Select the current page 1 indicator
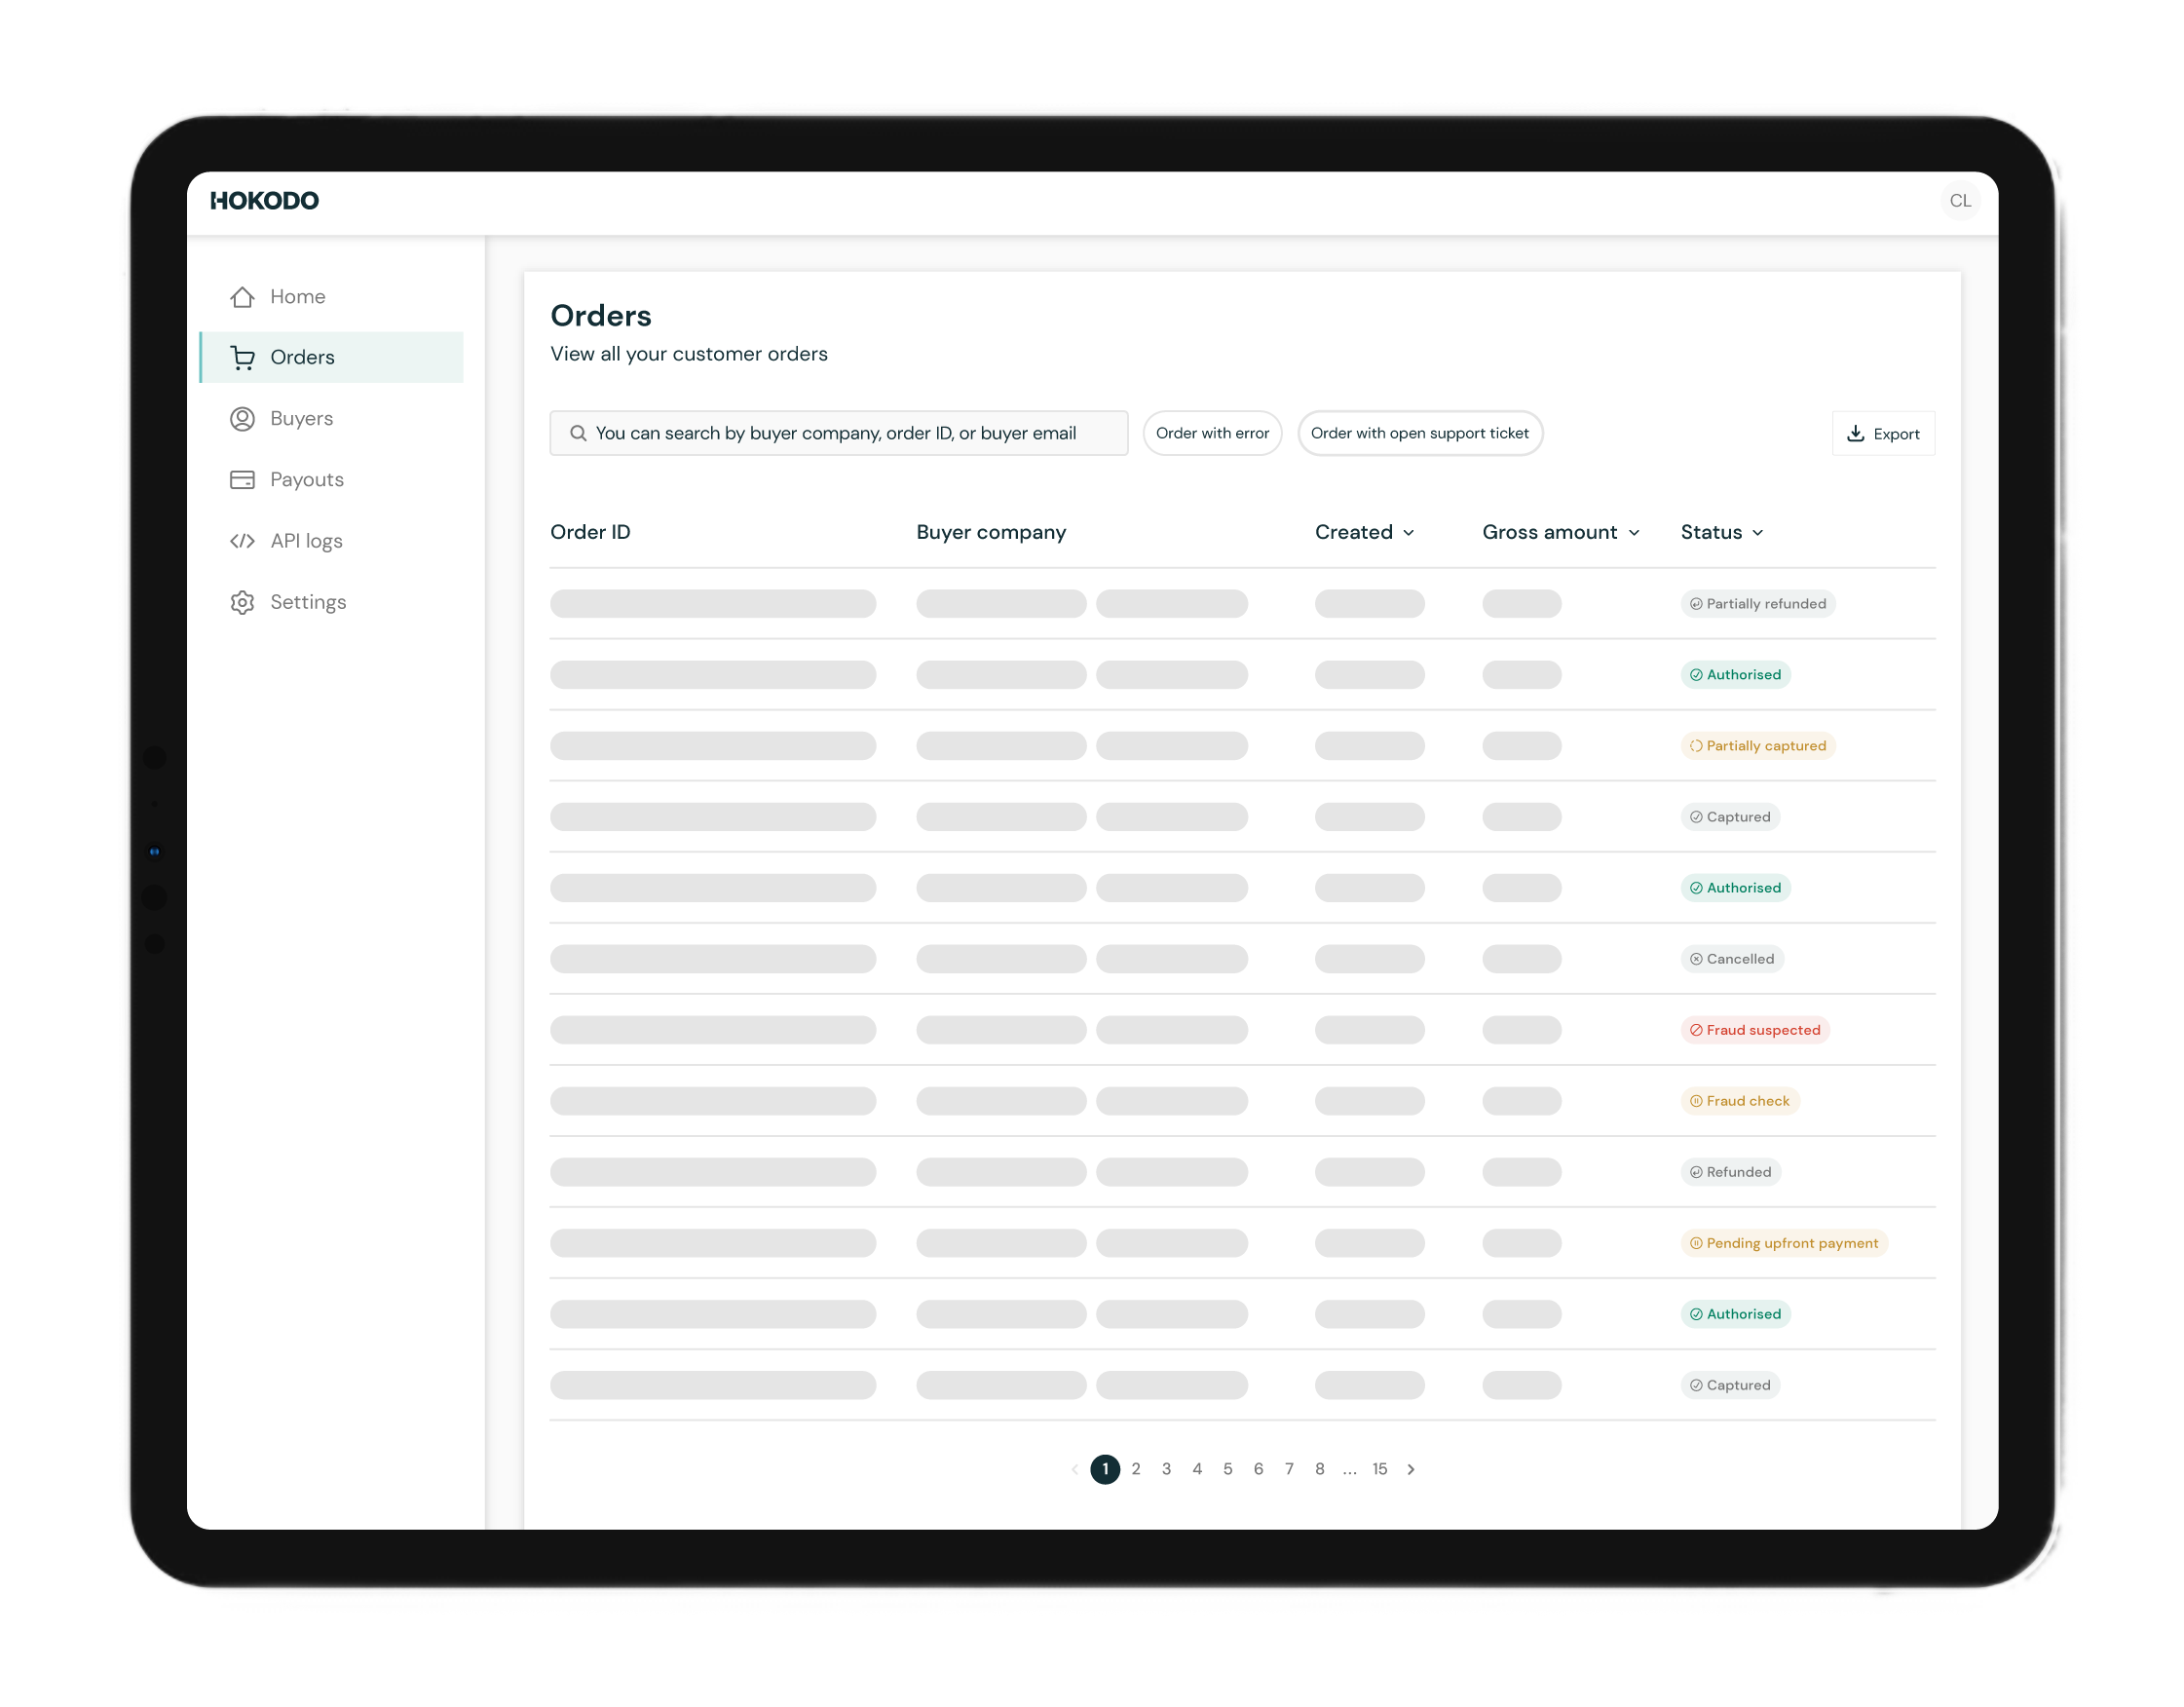 click(x=1105, y=1469)
